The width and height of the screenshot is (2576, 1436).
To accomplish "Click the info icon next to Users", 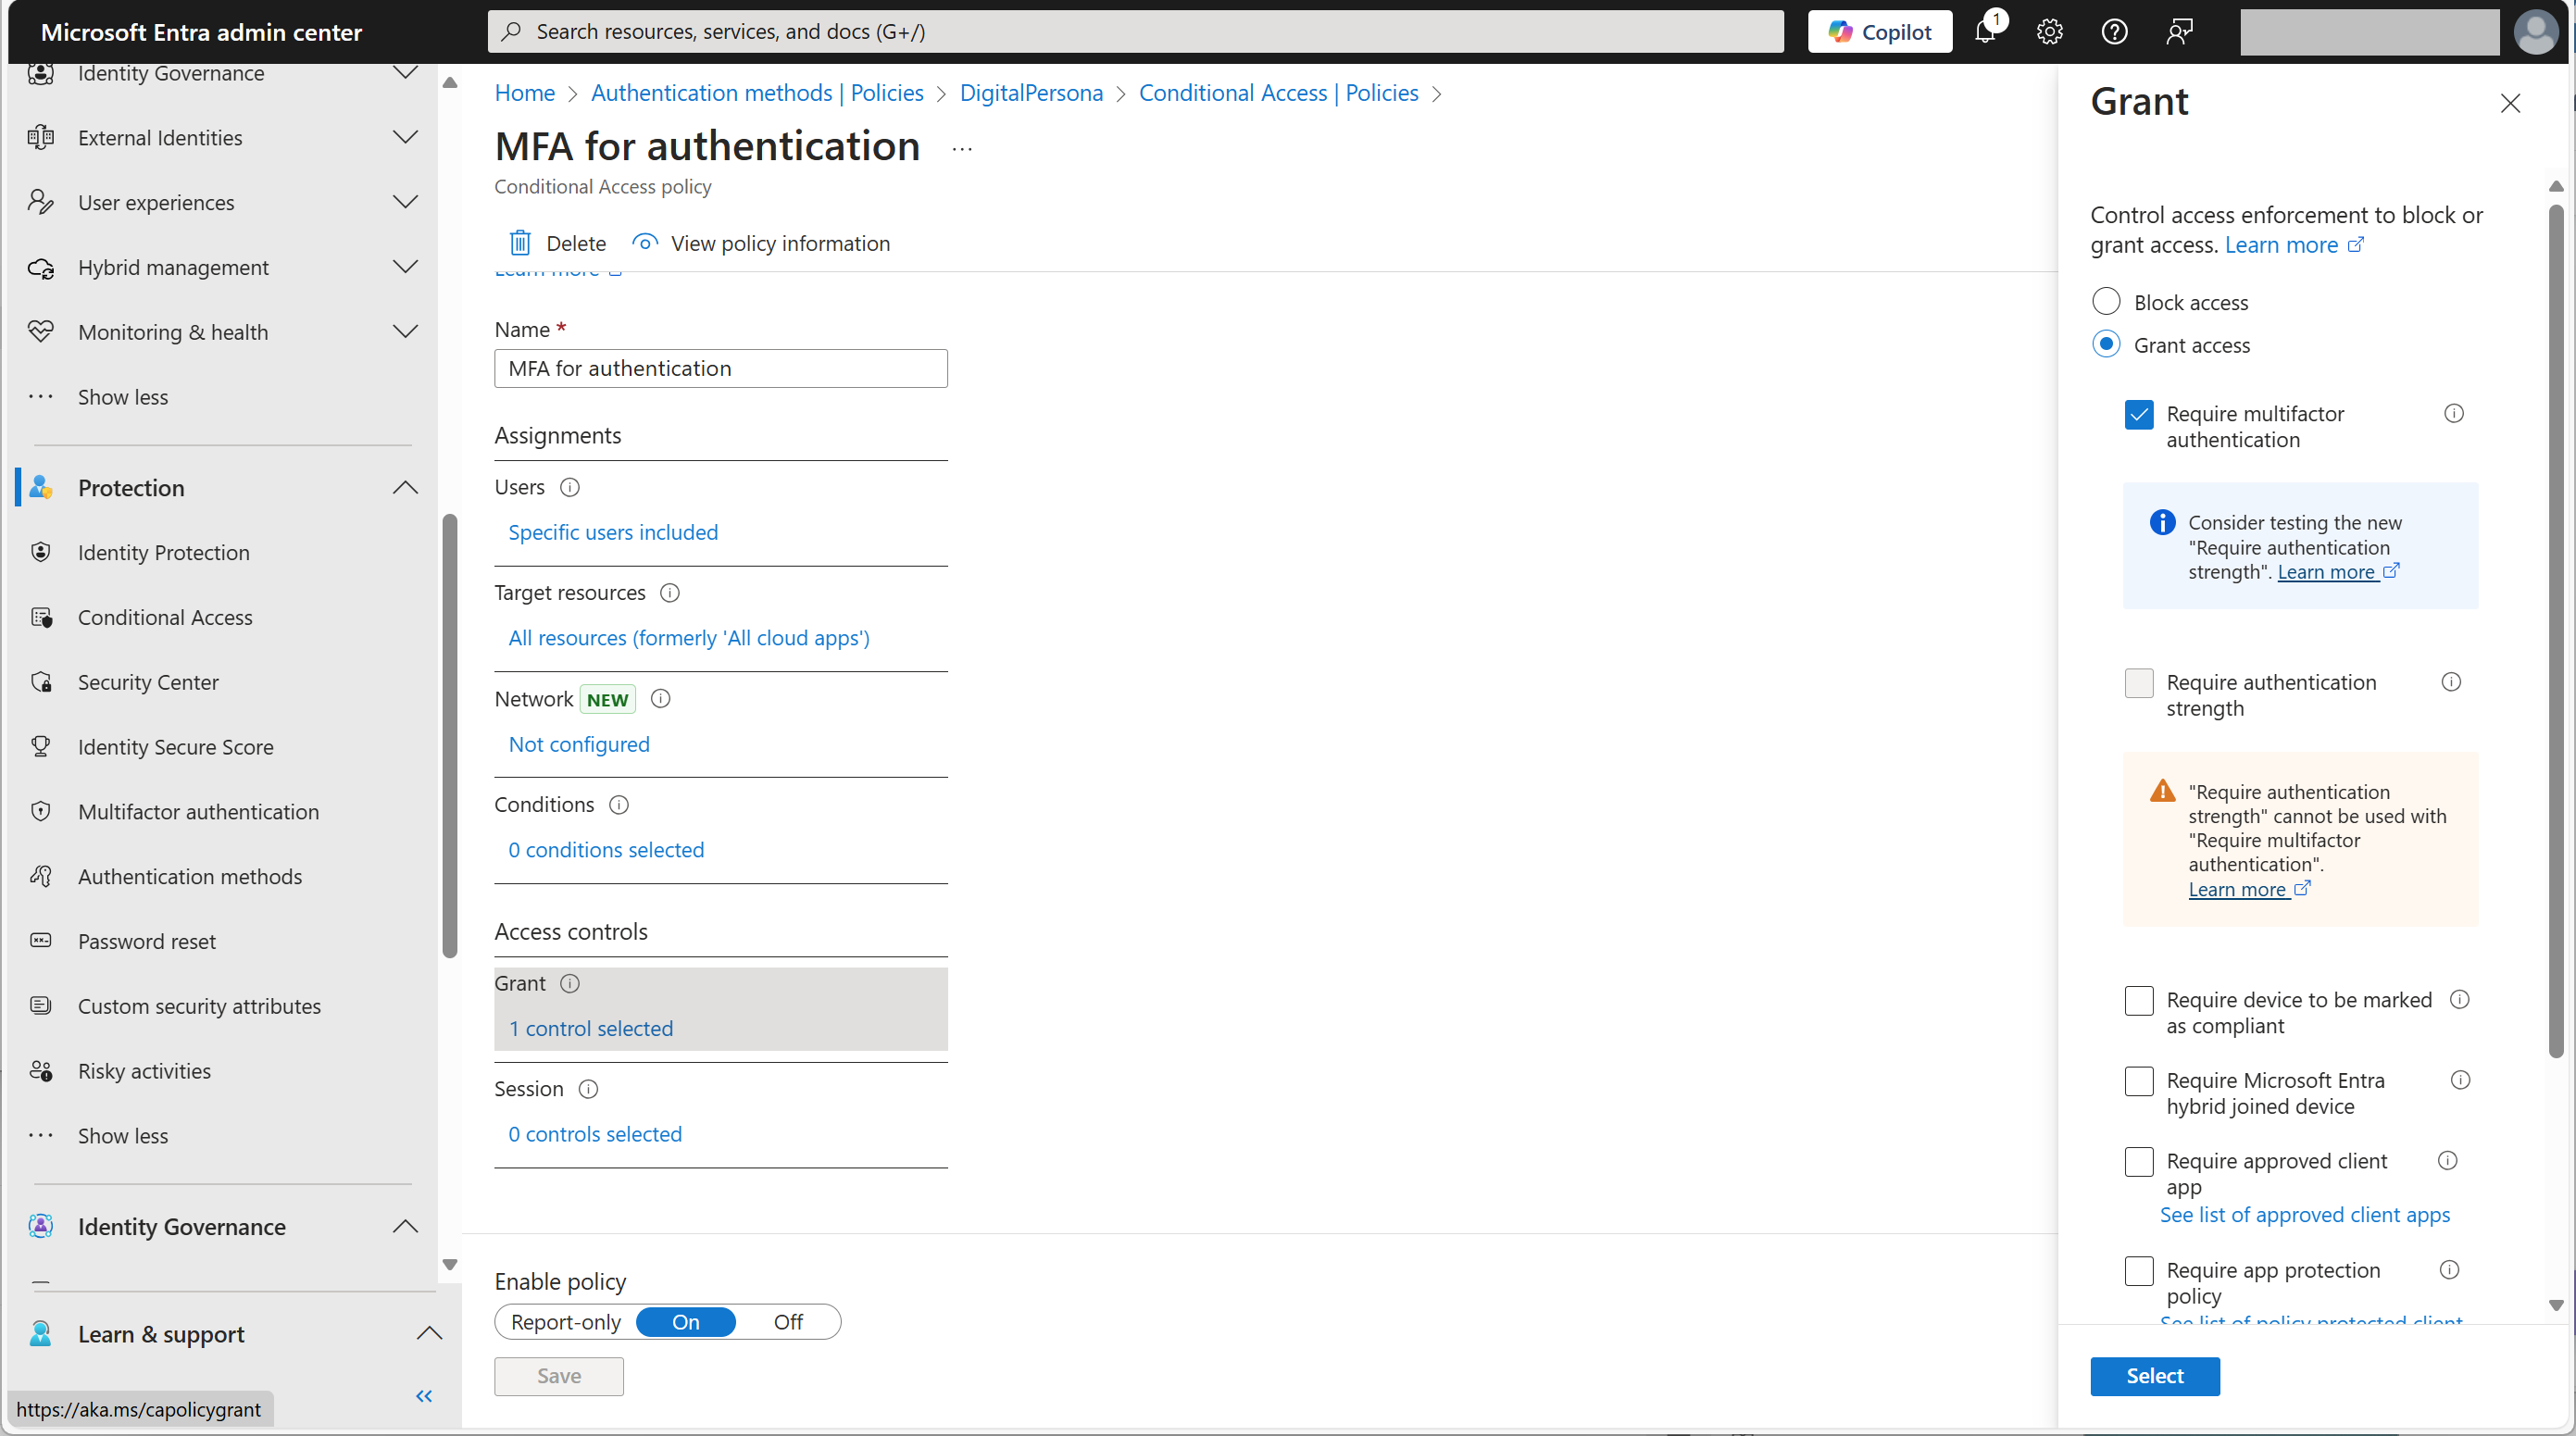I will [x=570, y=487].
